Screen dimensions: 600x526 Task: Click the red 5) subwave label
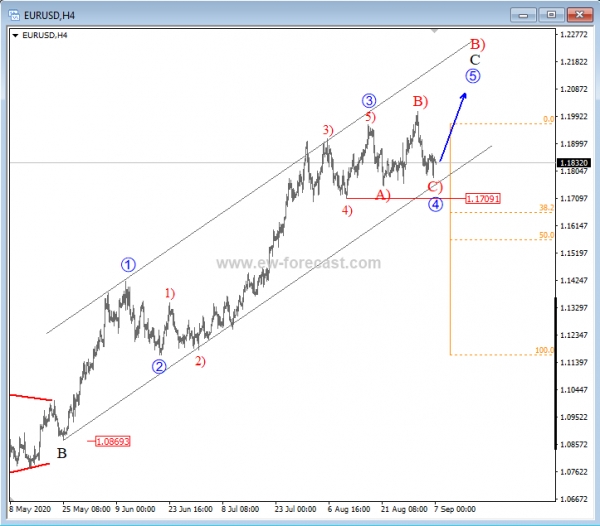(370, 117)
